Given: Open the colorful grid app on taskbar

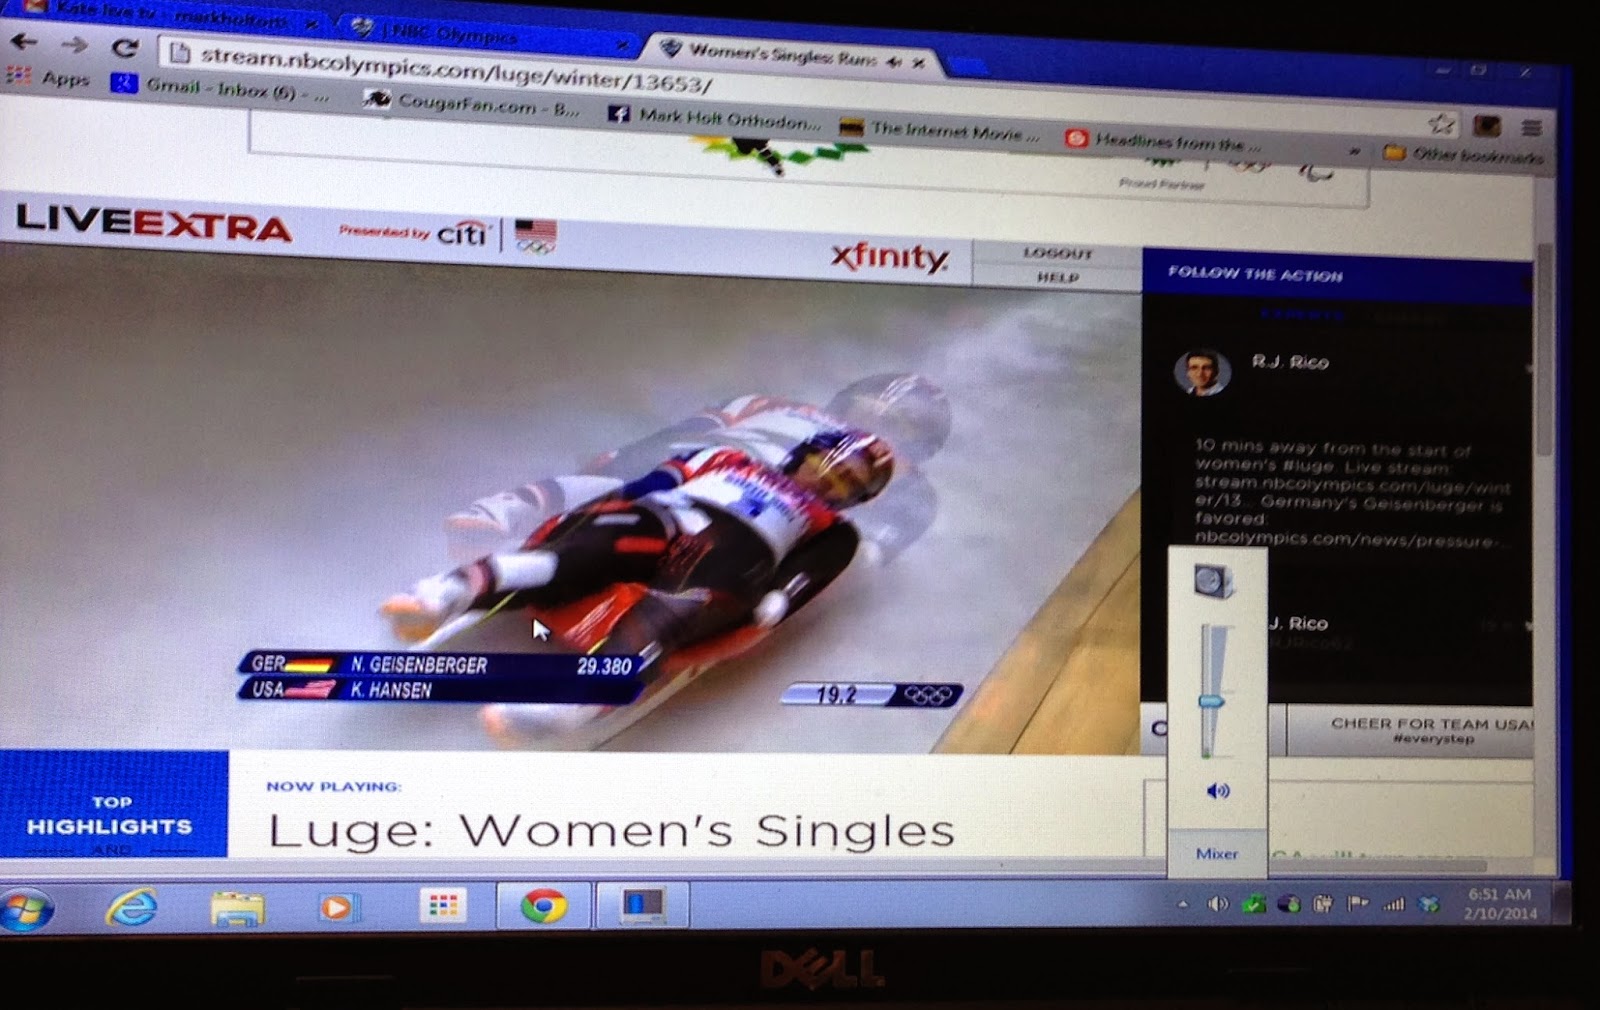Looking at the screenshot, I should (x=442, y=907).
